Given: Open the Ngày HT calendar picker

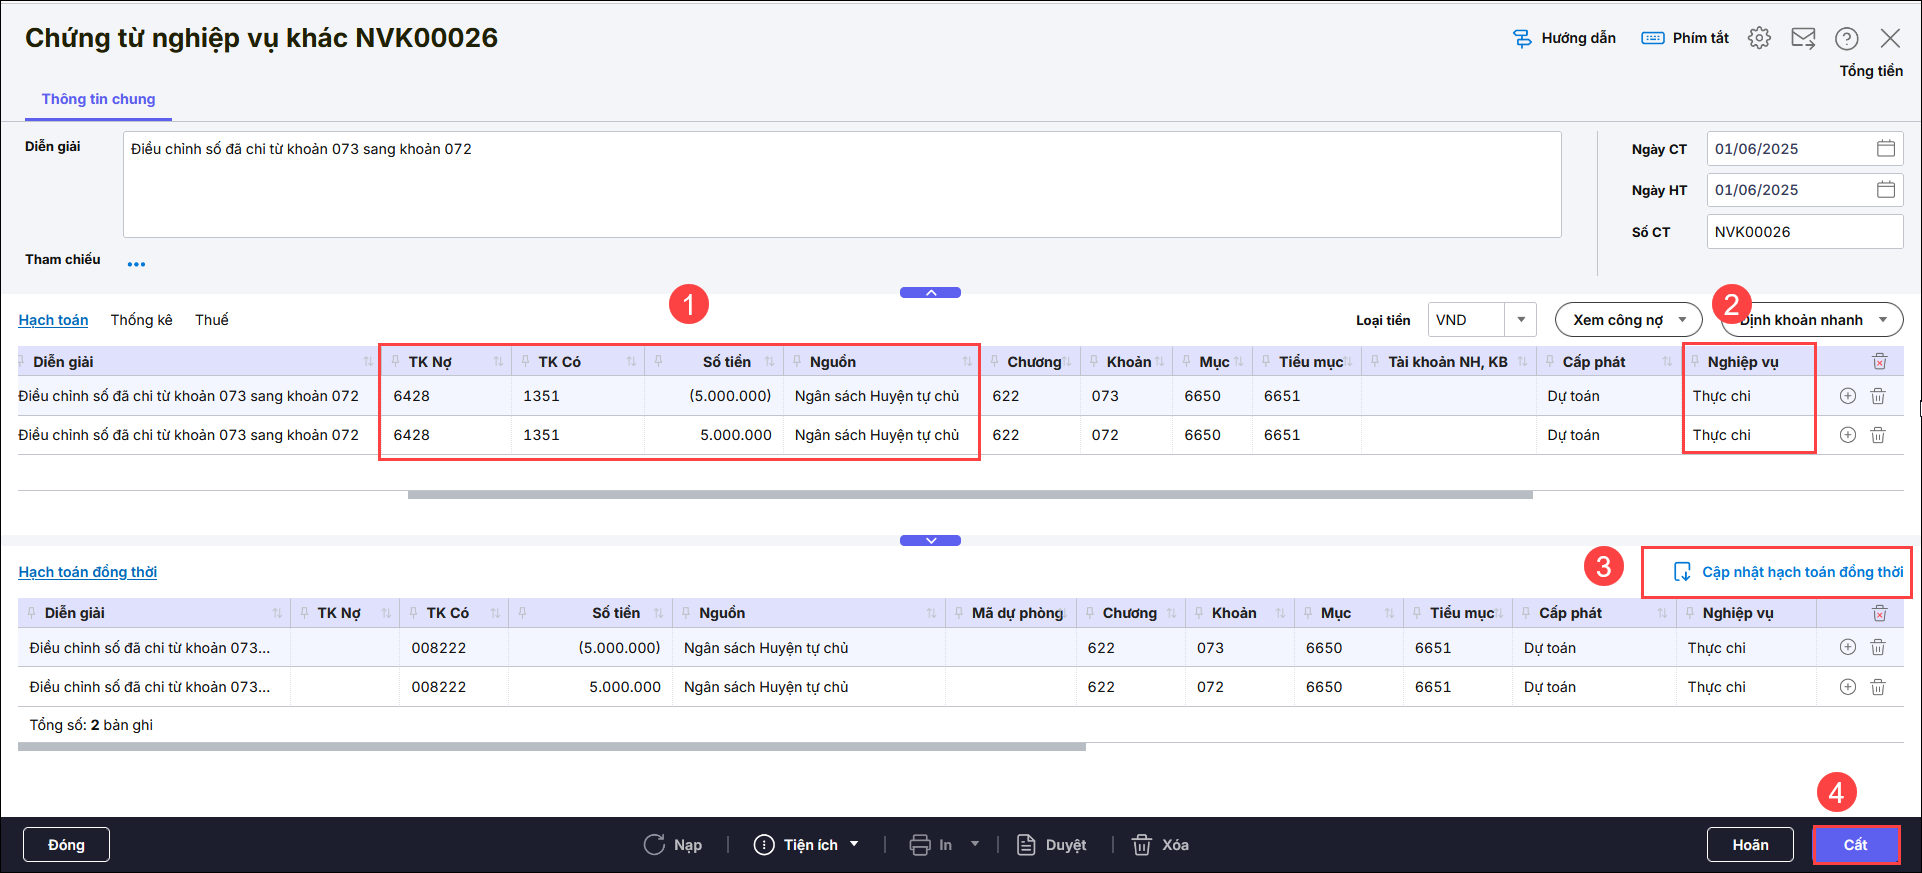Looking at the screenshot, I should (1885, 190).
